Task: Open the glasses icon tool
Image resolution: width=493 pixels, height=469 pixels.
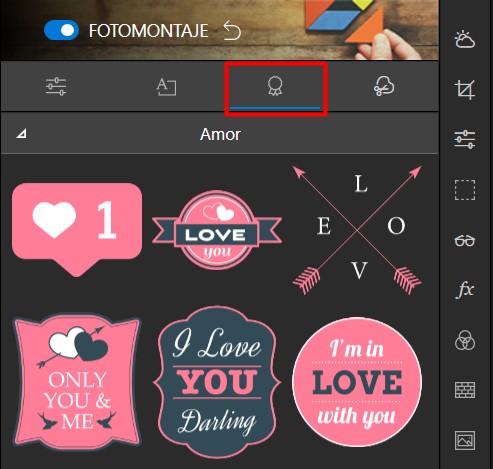Action: (x=465, y=240)
